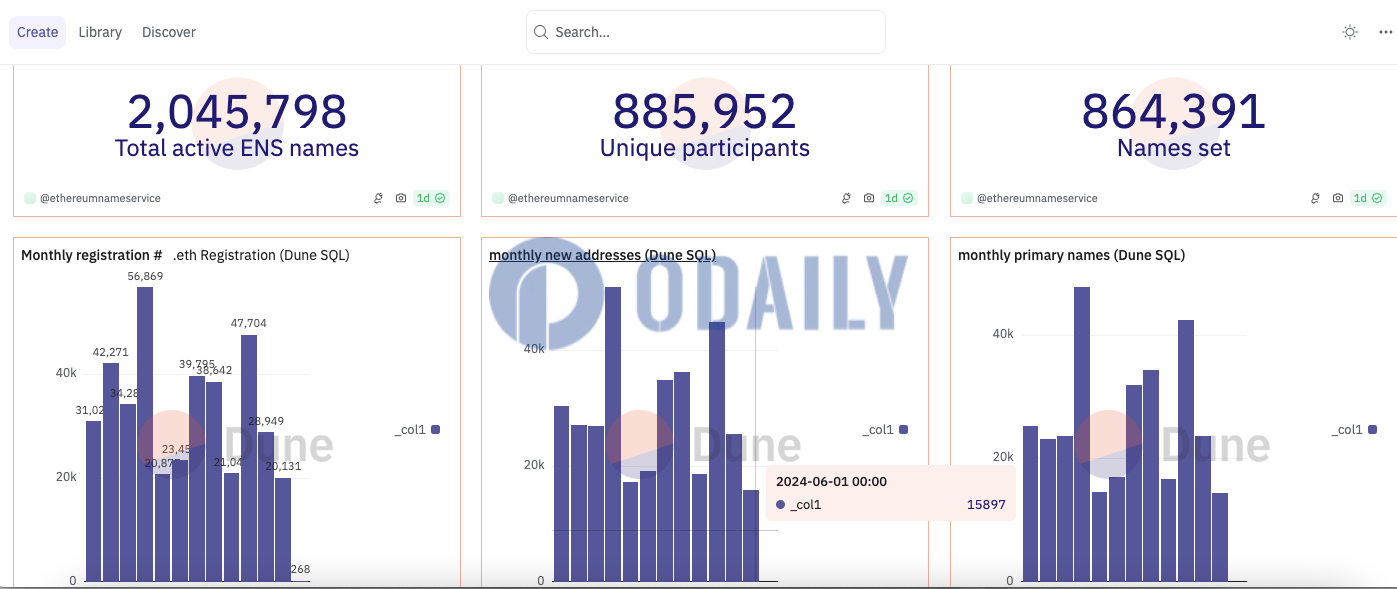This screenshot has height=589, width=1397.
Task: Click the 1d refresh badge on Total active ENS names card
Action: click(x=431, y=198)
